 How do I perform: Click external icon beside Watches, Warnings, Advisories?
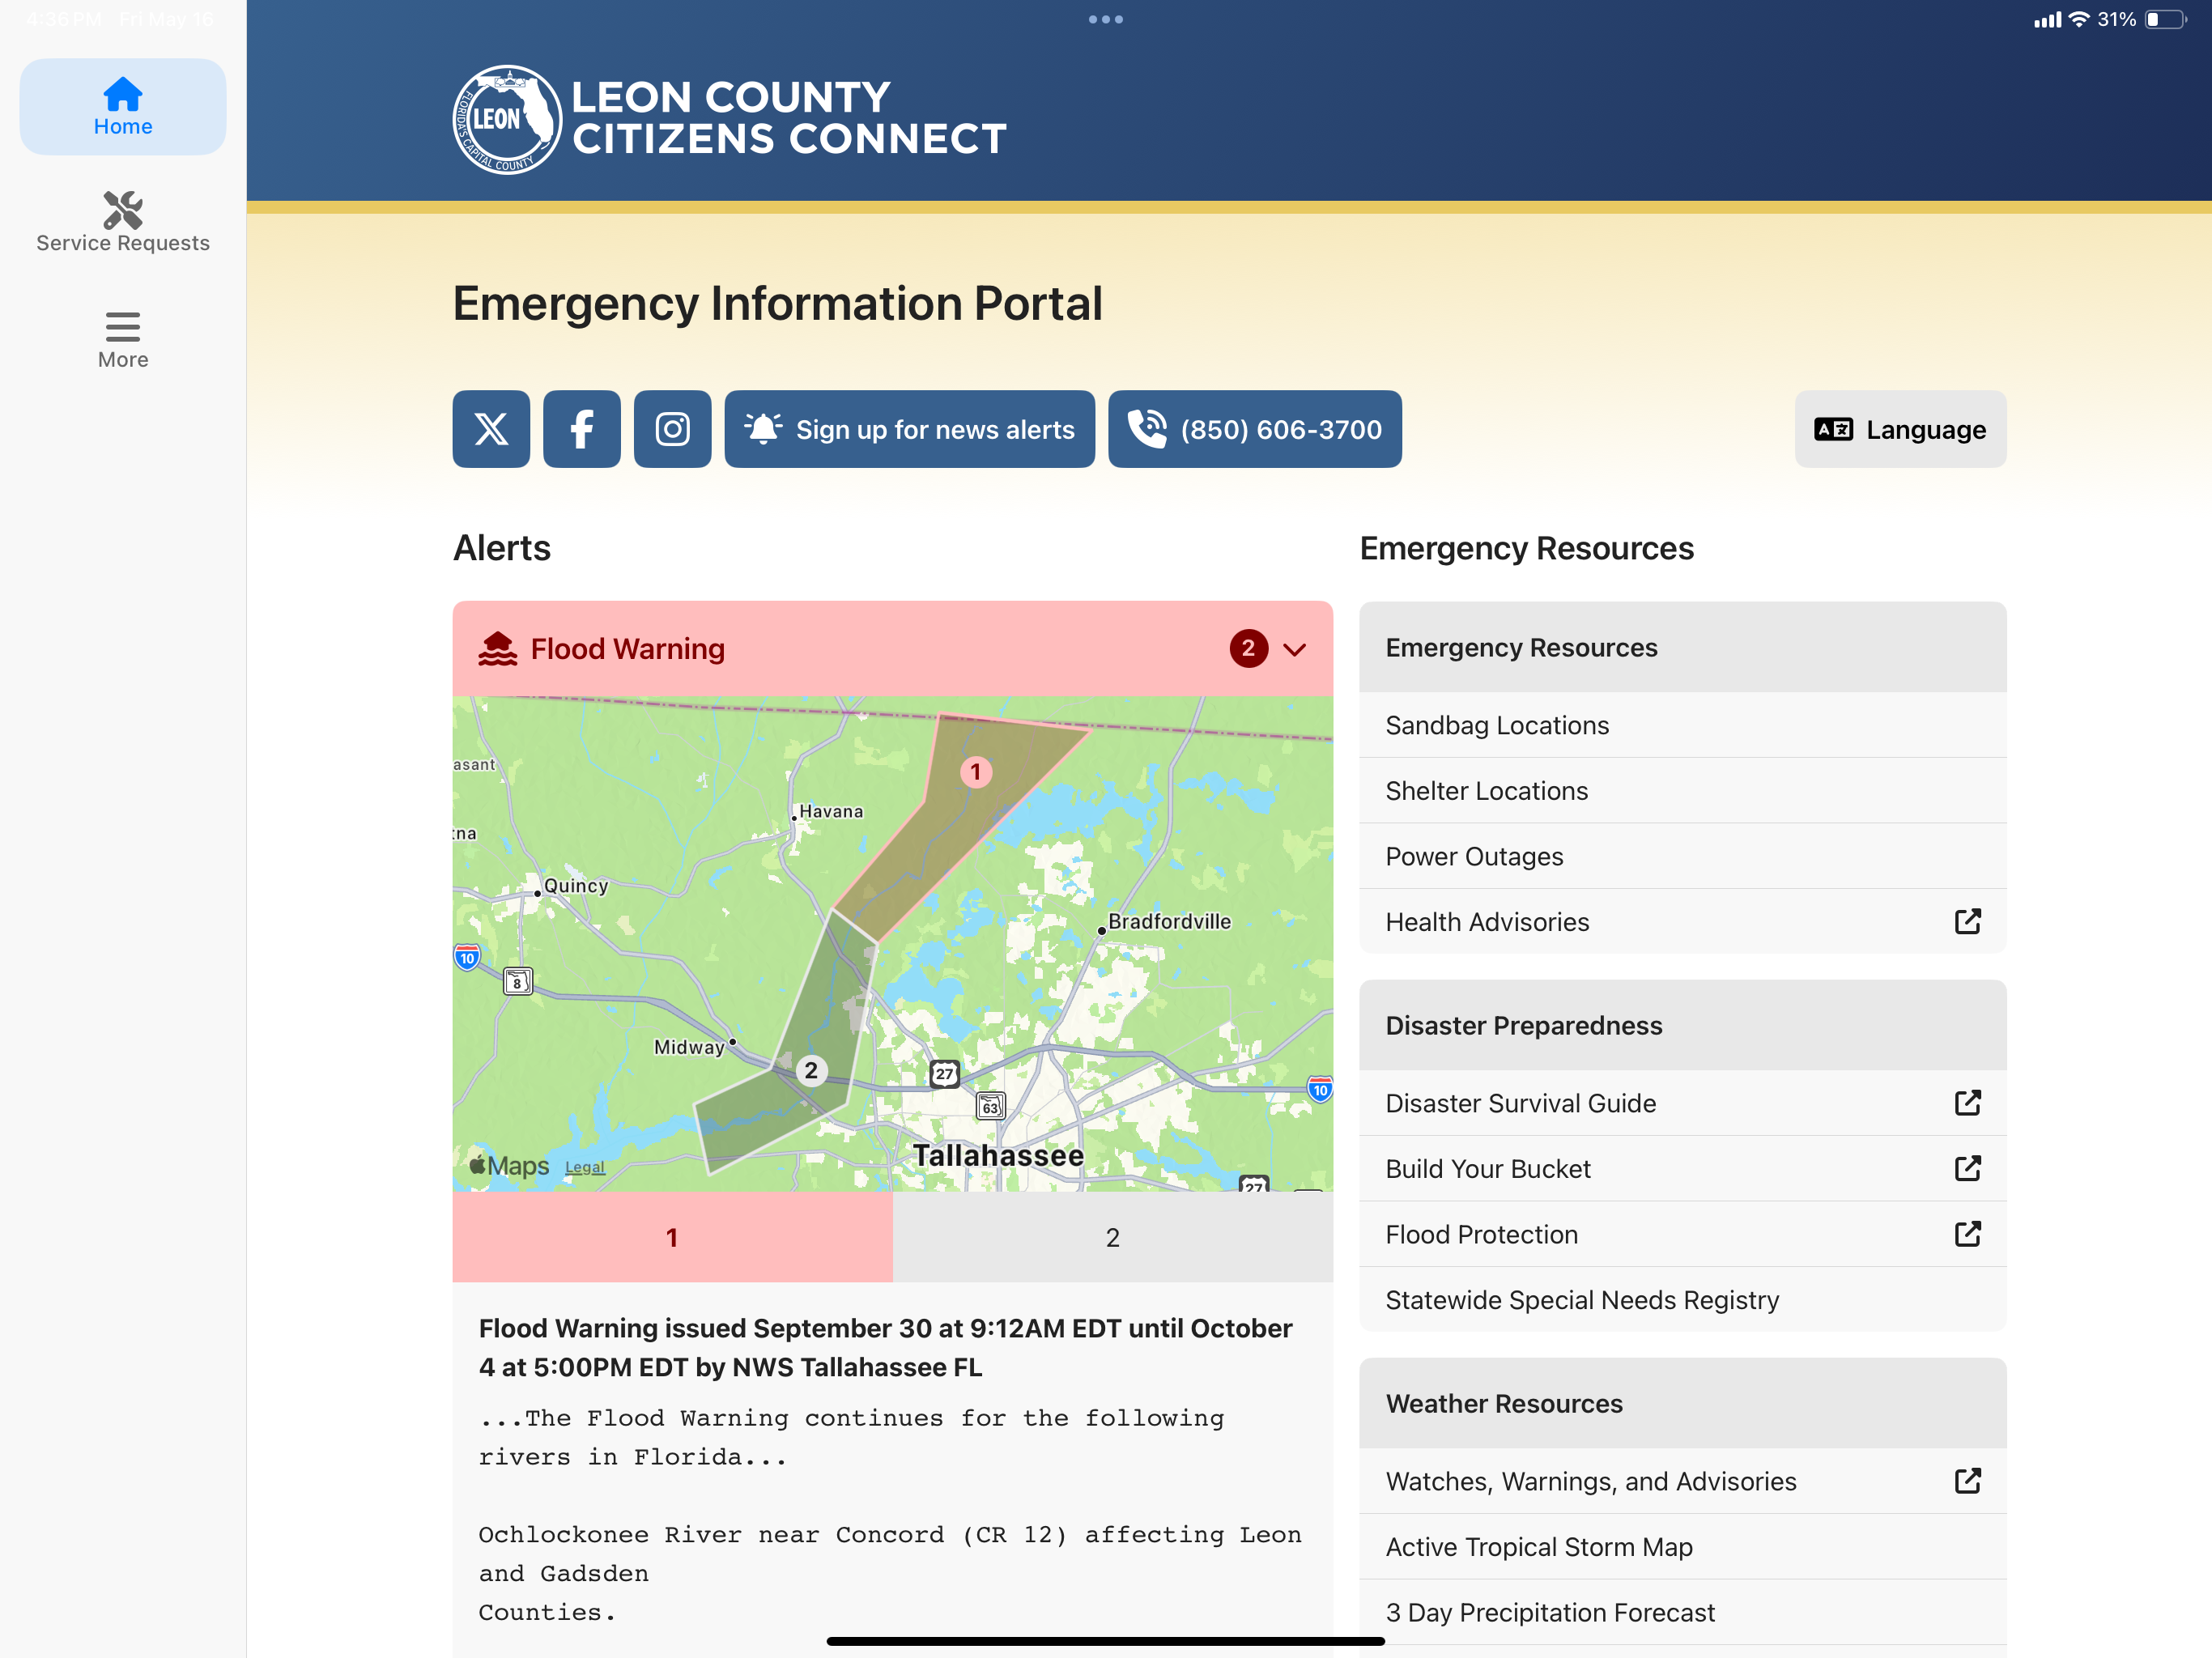pyautogui.click(x=1967, y=1480)
